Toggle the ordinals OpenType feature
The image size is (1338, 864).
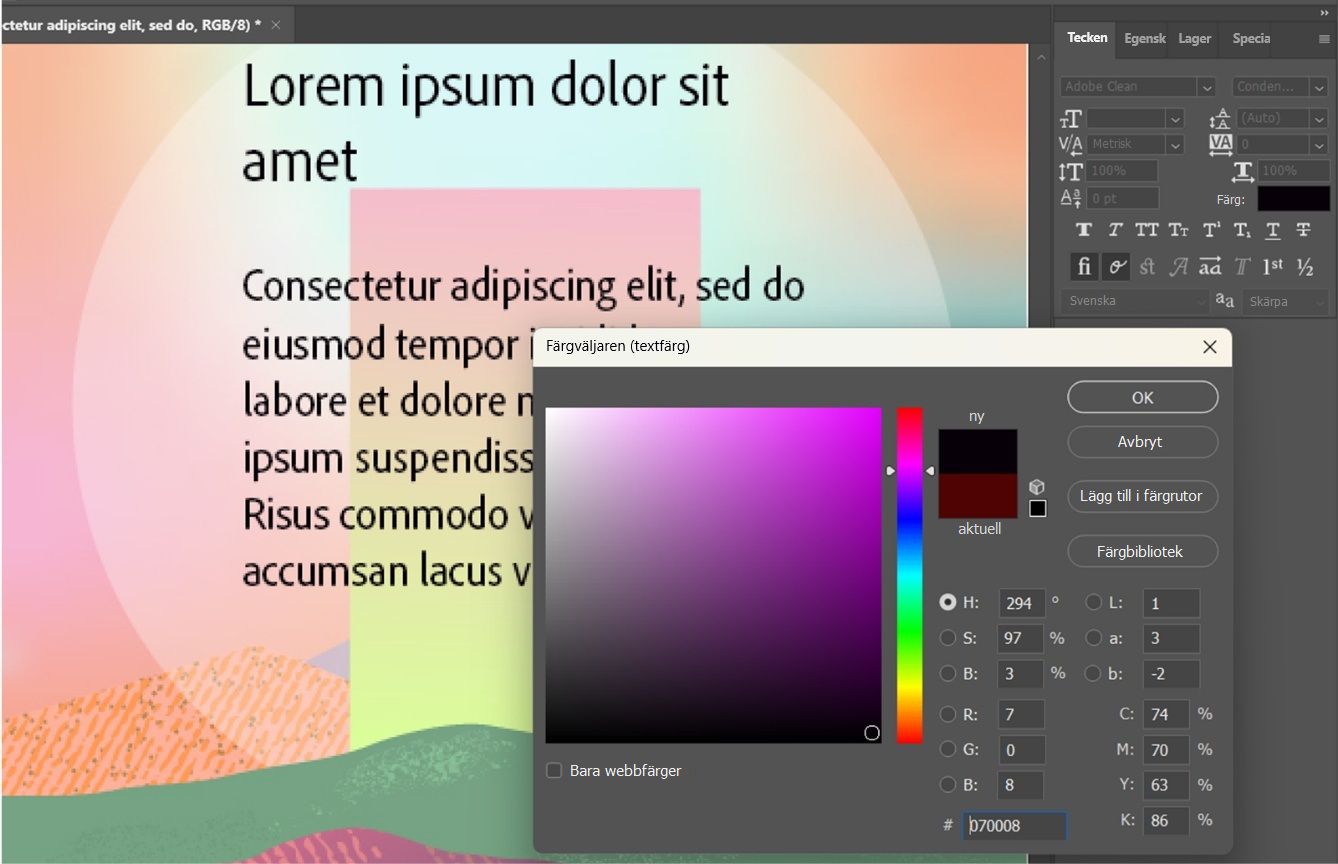coord(1271,266)
